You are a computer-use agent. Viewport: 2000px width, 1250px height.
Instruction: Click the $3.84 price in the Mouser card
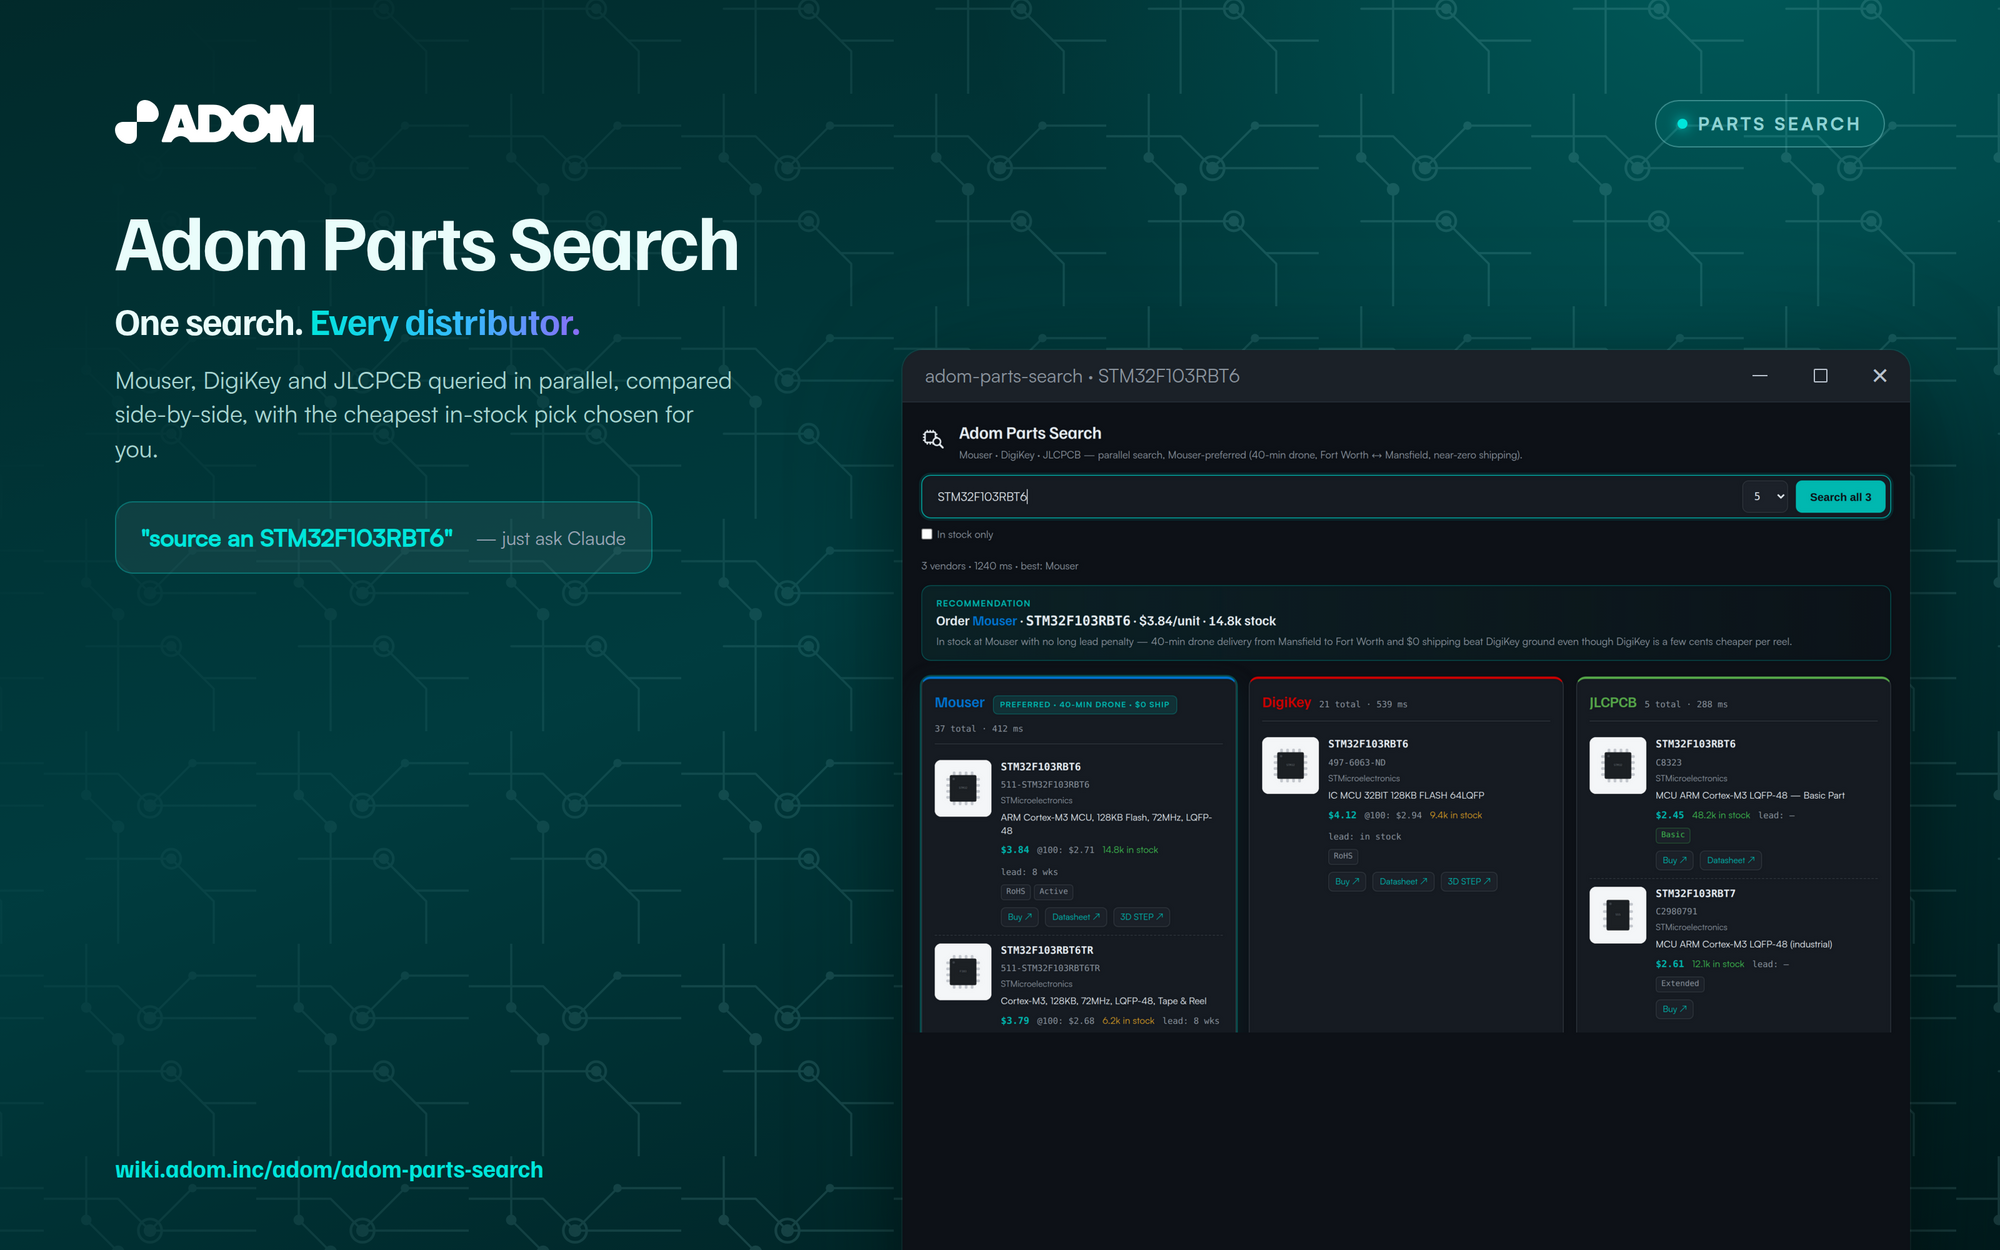click(x=1015, y=850)
